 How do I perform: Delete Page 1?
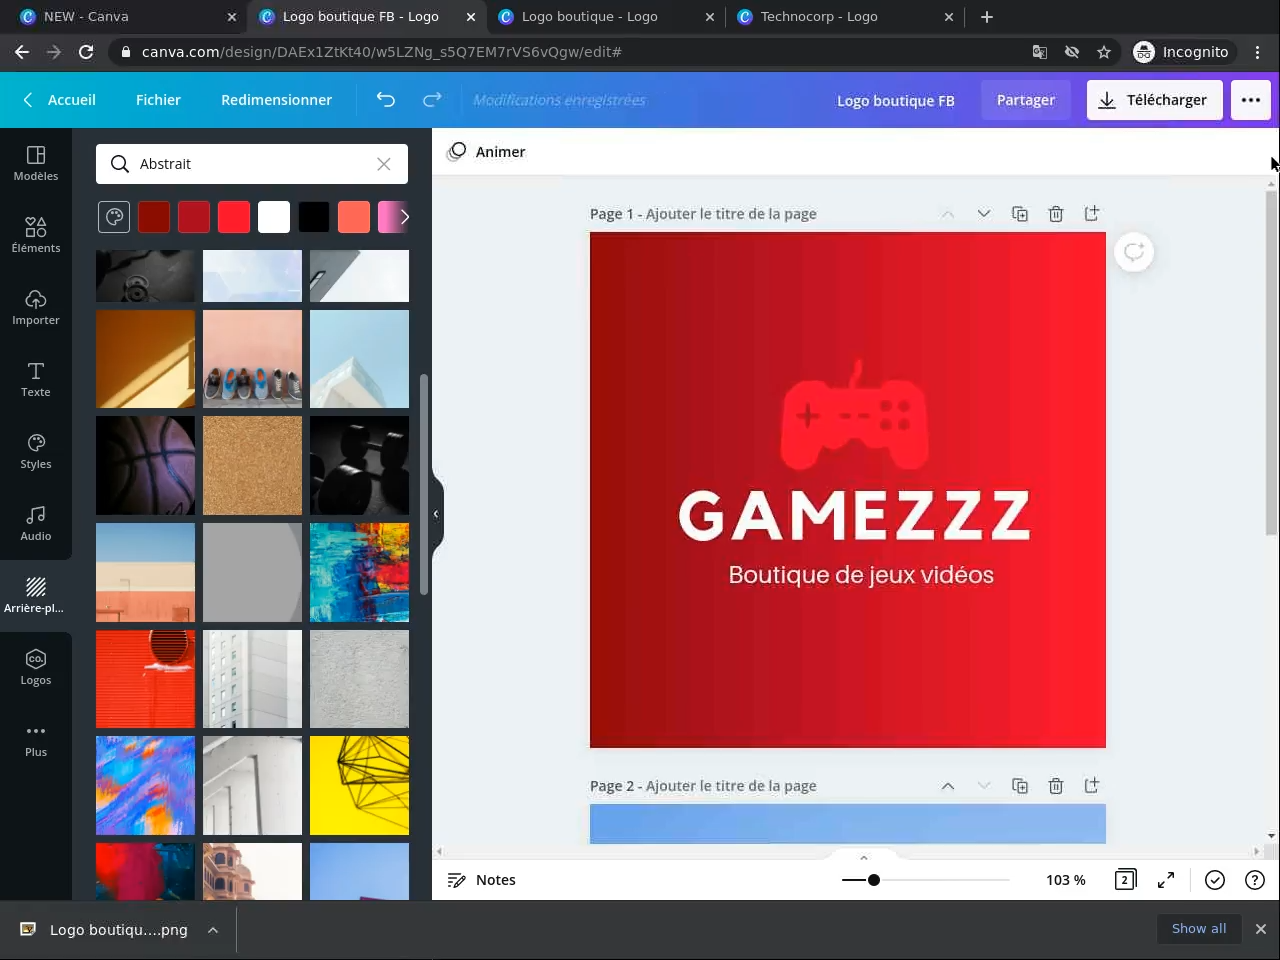tap(1056, 214)
